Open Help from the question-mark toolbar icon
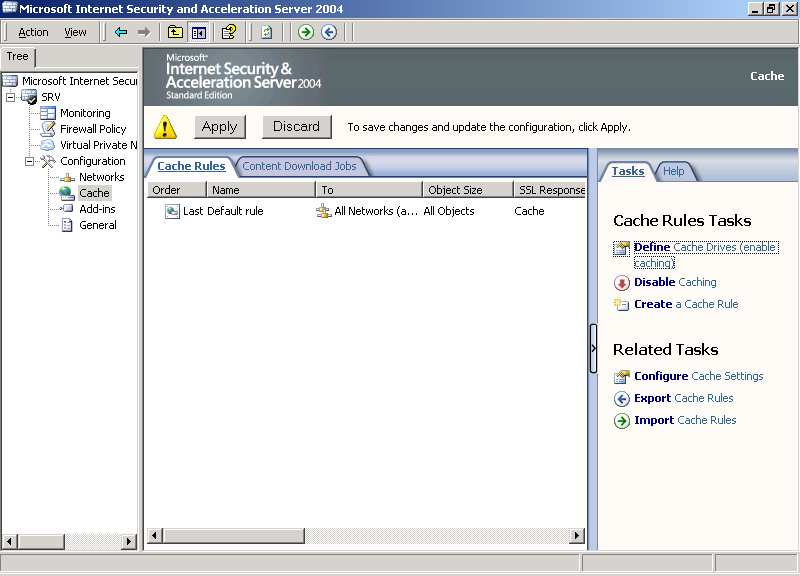Screen dimensions: 800x576 [229, 32]
